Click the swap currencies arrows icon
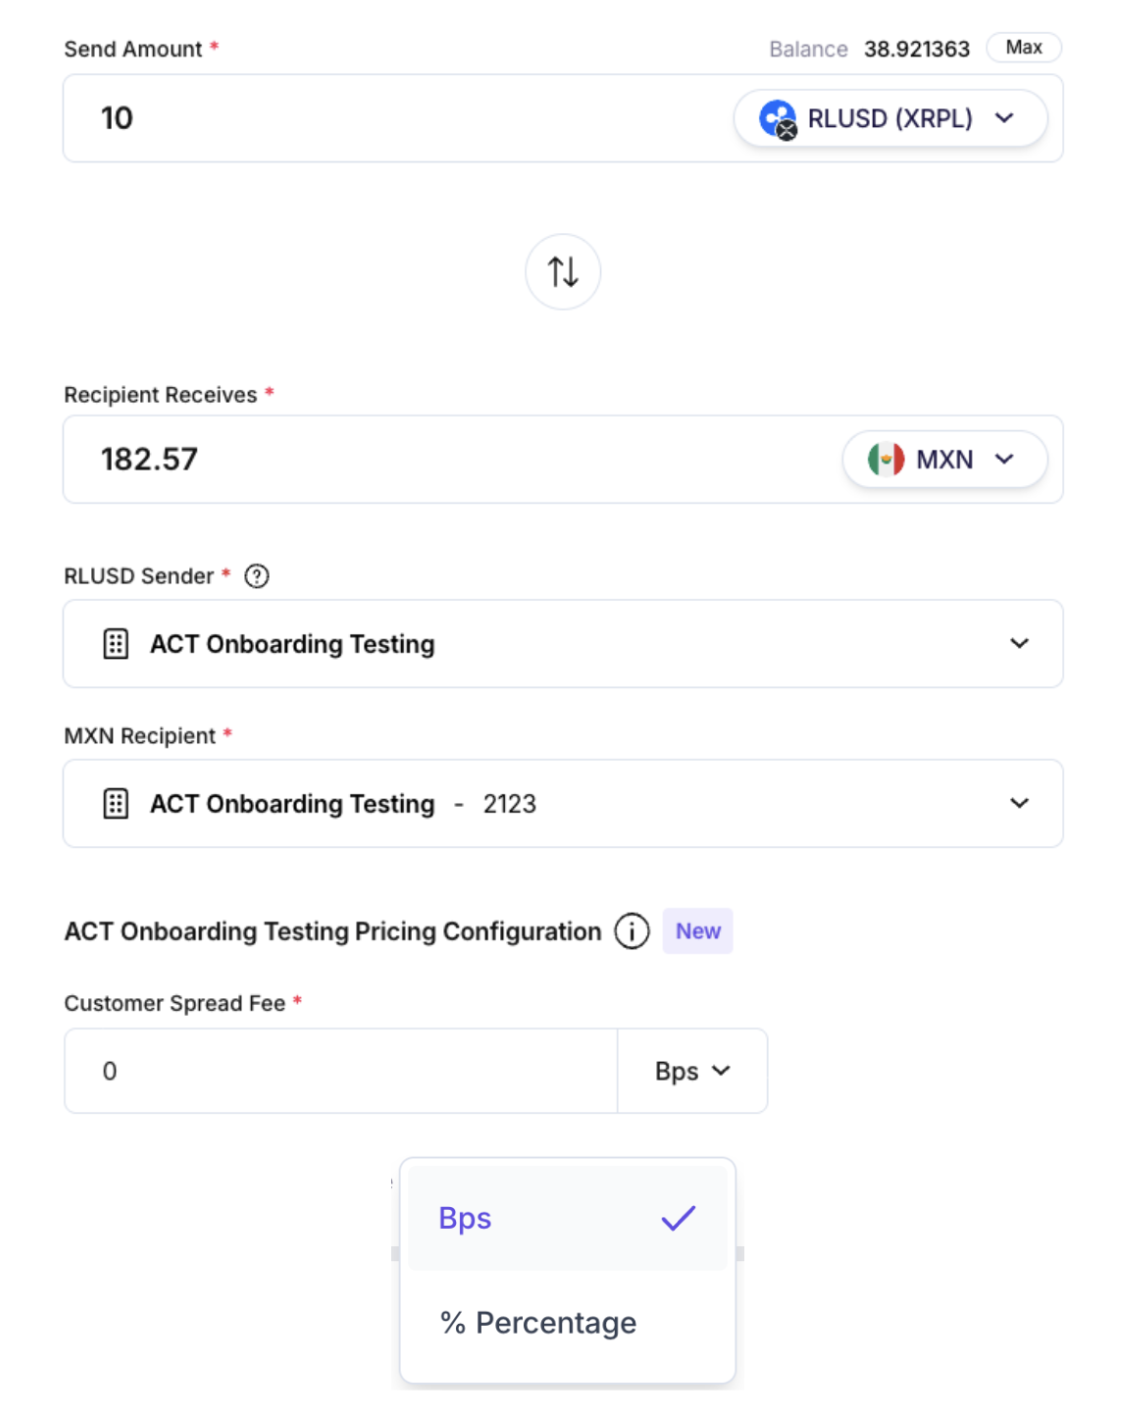Image resolution: width=1138 pixels, height=1426 pixels. [563, 272]
